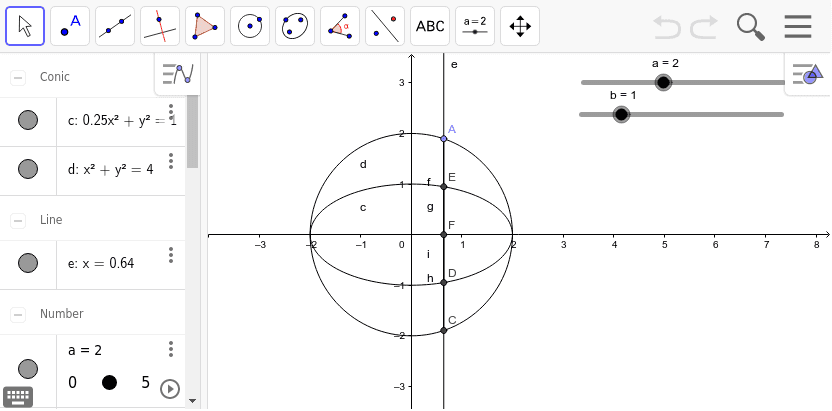This screenshot has width=832, height=411.
Task: Select the Point tool
Action: coord(70,26)
